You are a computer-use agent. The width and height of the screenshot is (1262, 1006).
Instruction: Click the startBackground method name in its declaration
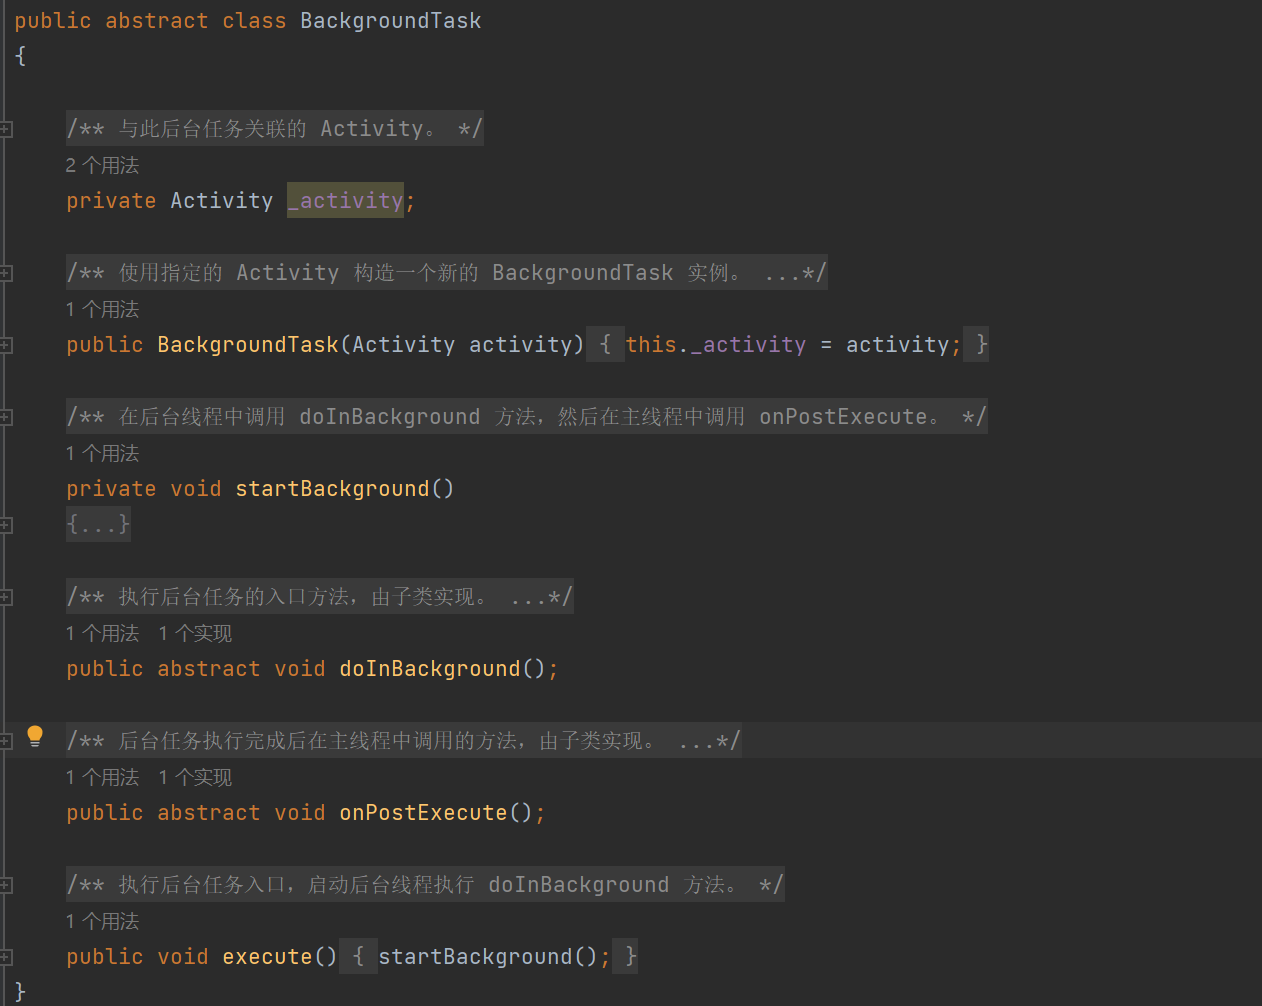tap(332, 489)
